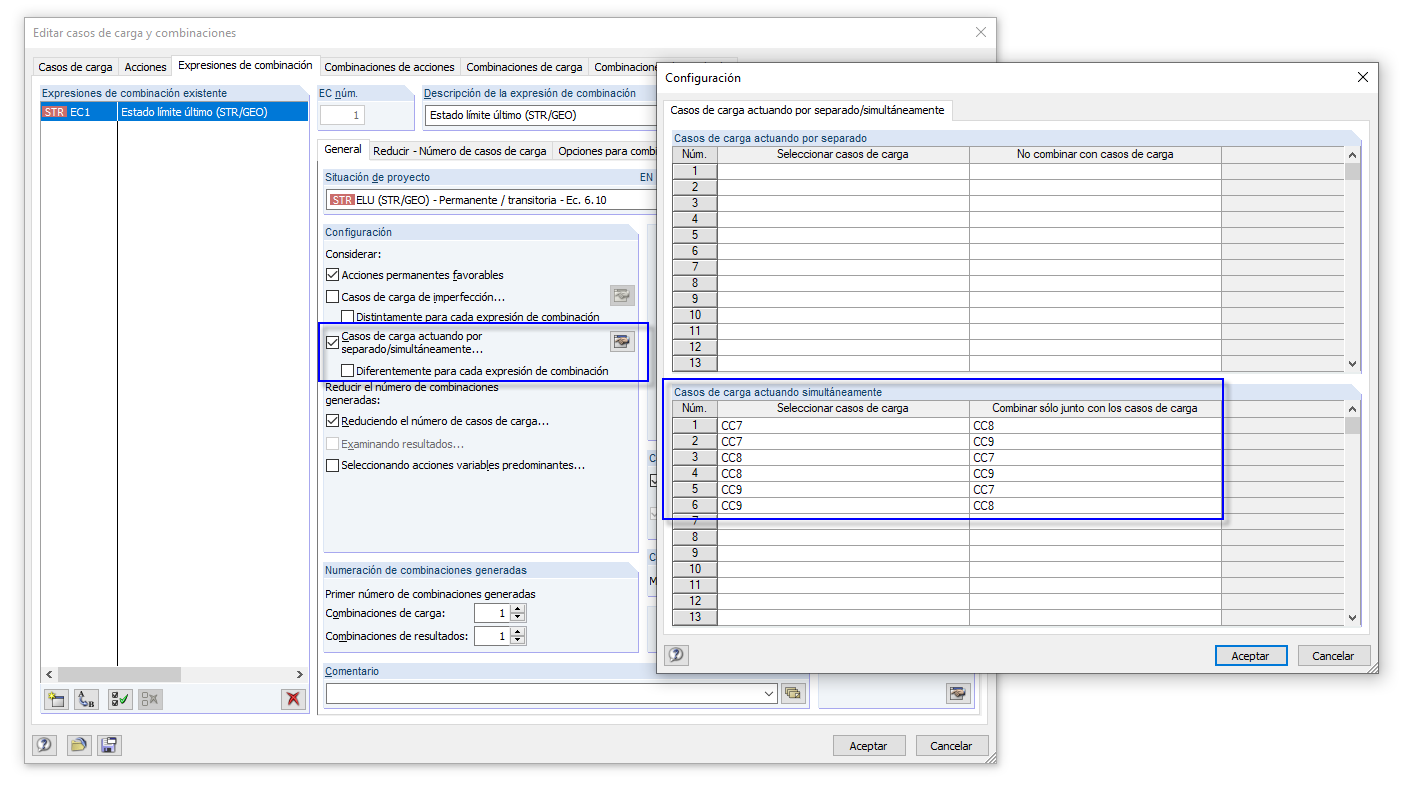The width and height of the screenshot is (1412, 792).
Task: Delete the selected combination expression with the red X
Action: (293, 699)
